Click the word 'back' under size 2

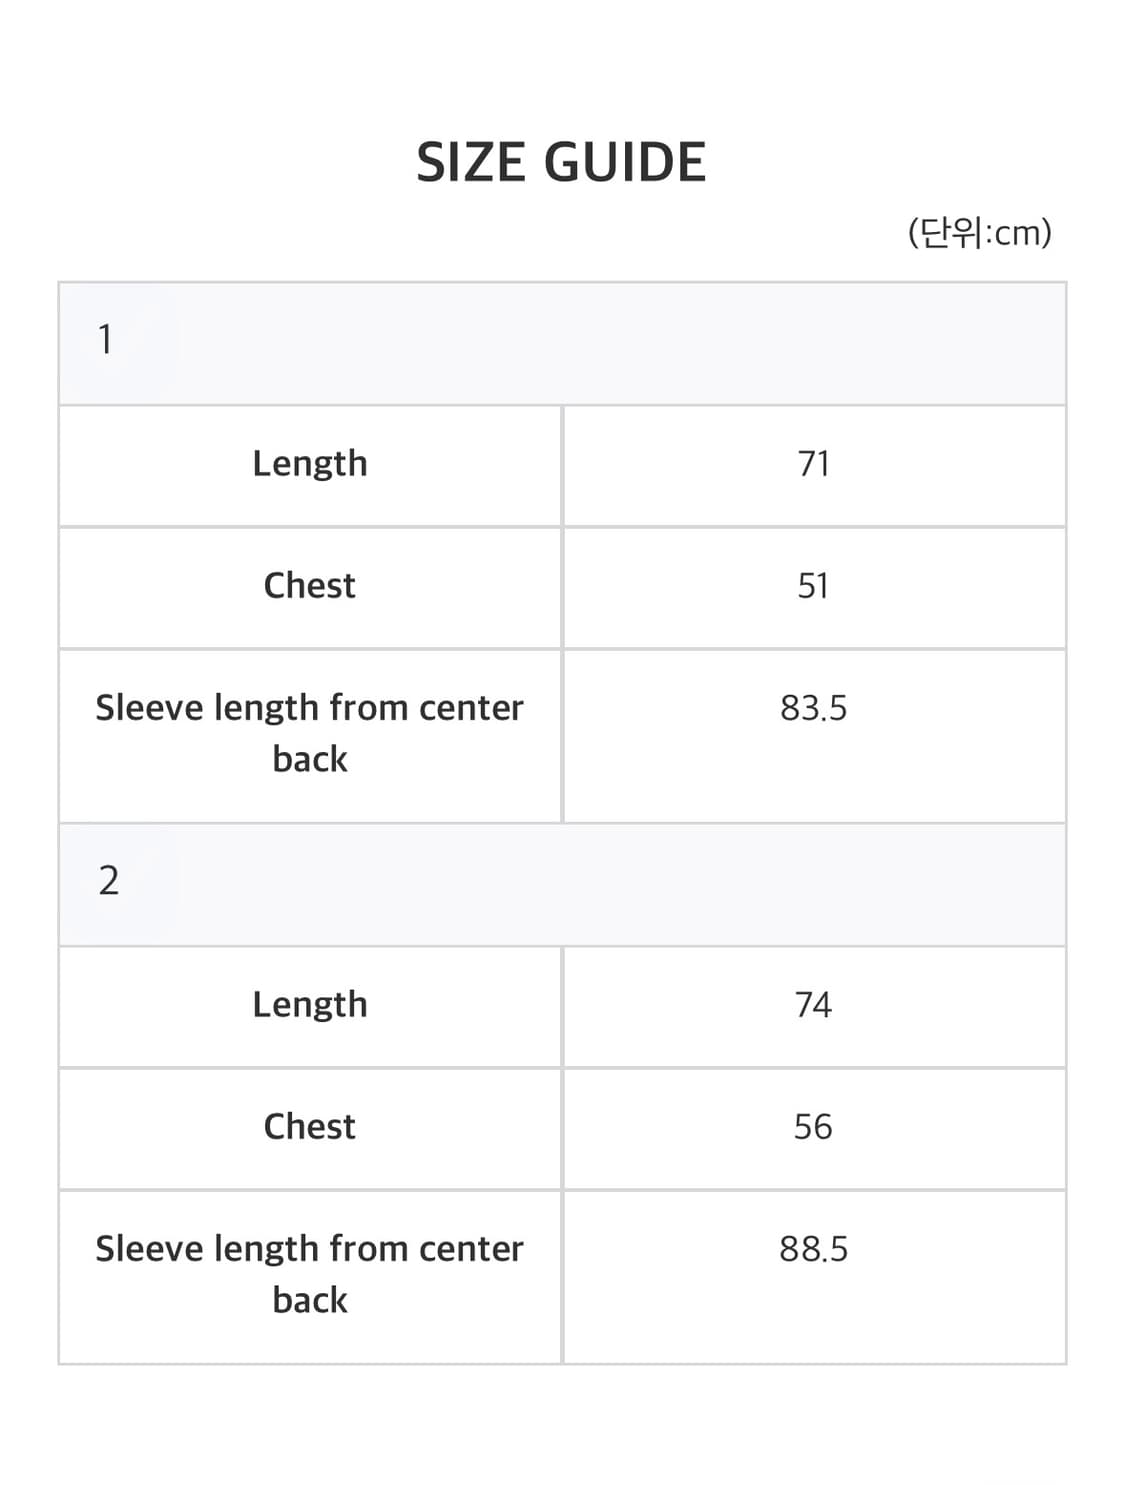310,1301
